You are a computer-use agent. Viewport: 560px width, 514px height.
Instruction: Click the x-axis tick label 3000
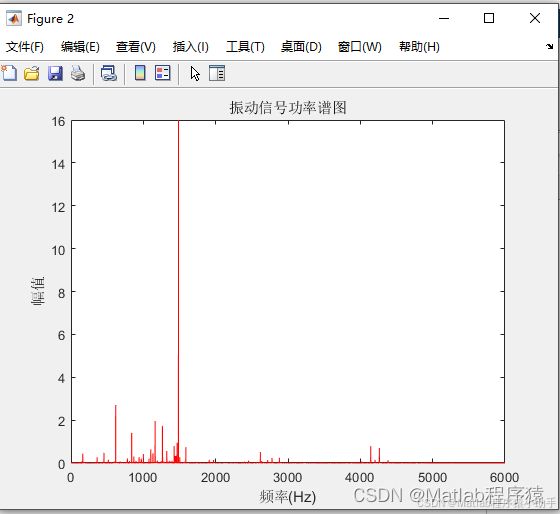288,478
